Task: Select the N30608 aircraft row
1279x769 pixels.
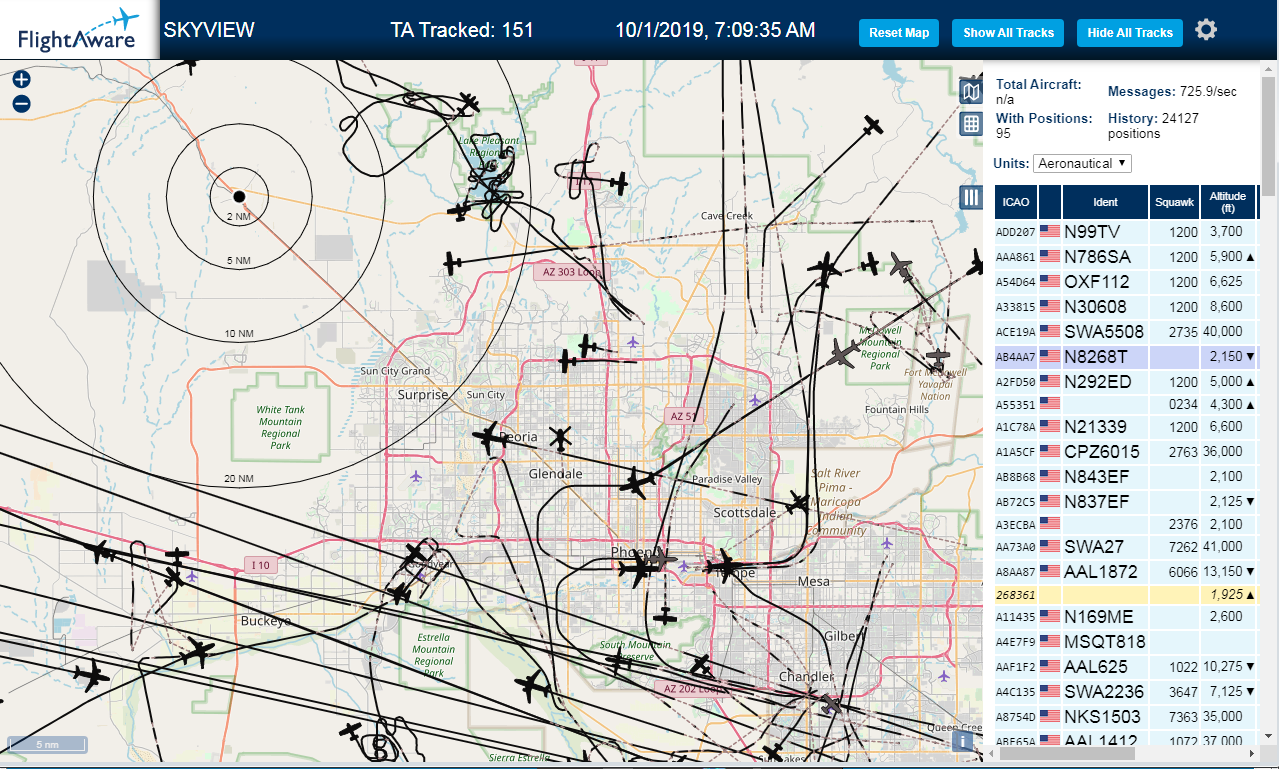Action: [1127, 306]
